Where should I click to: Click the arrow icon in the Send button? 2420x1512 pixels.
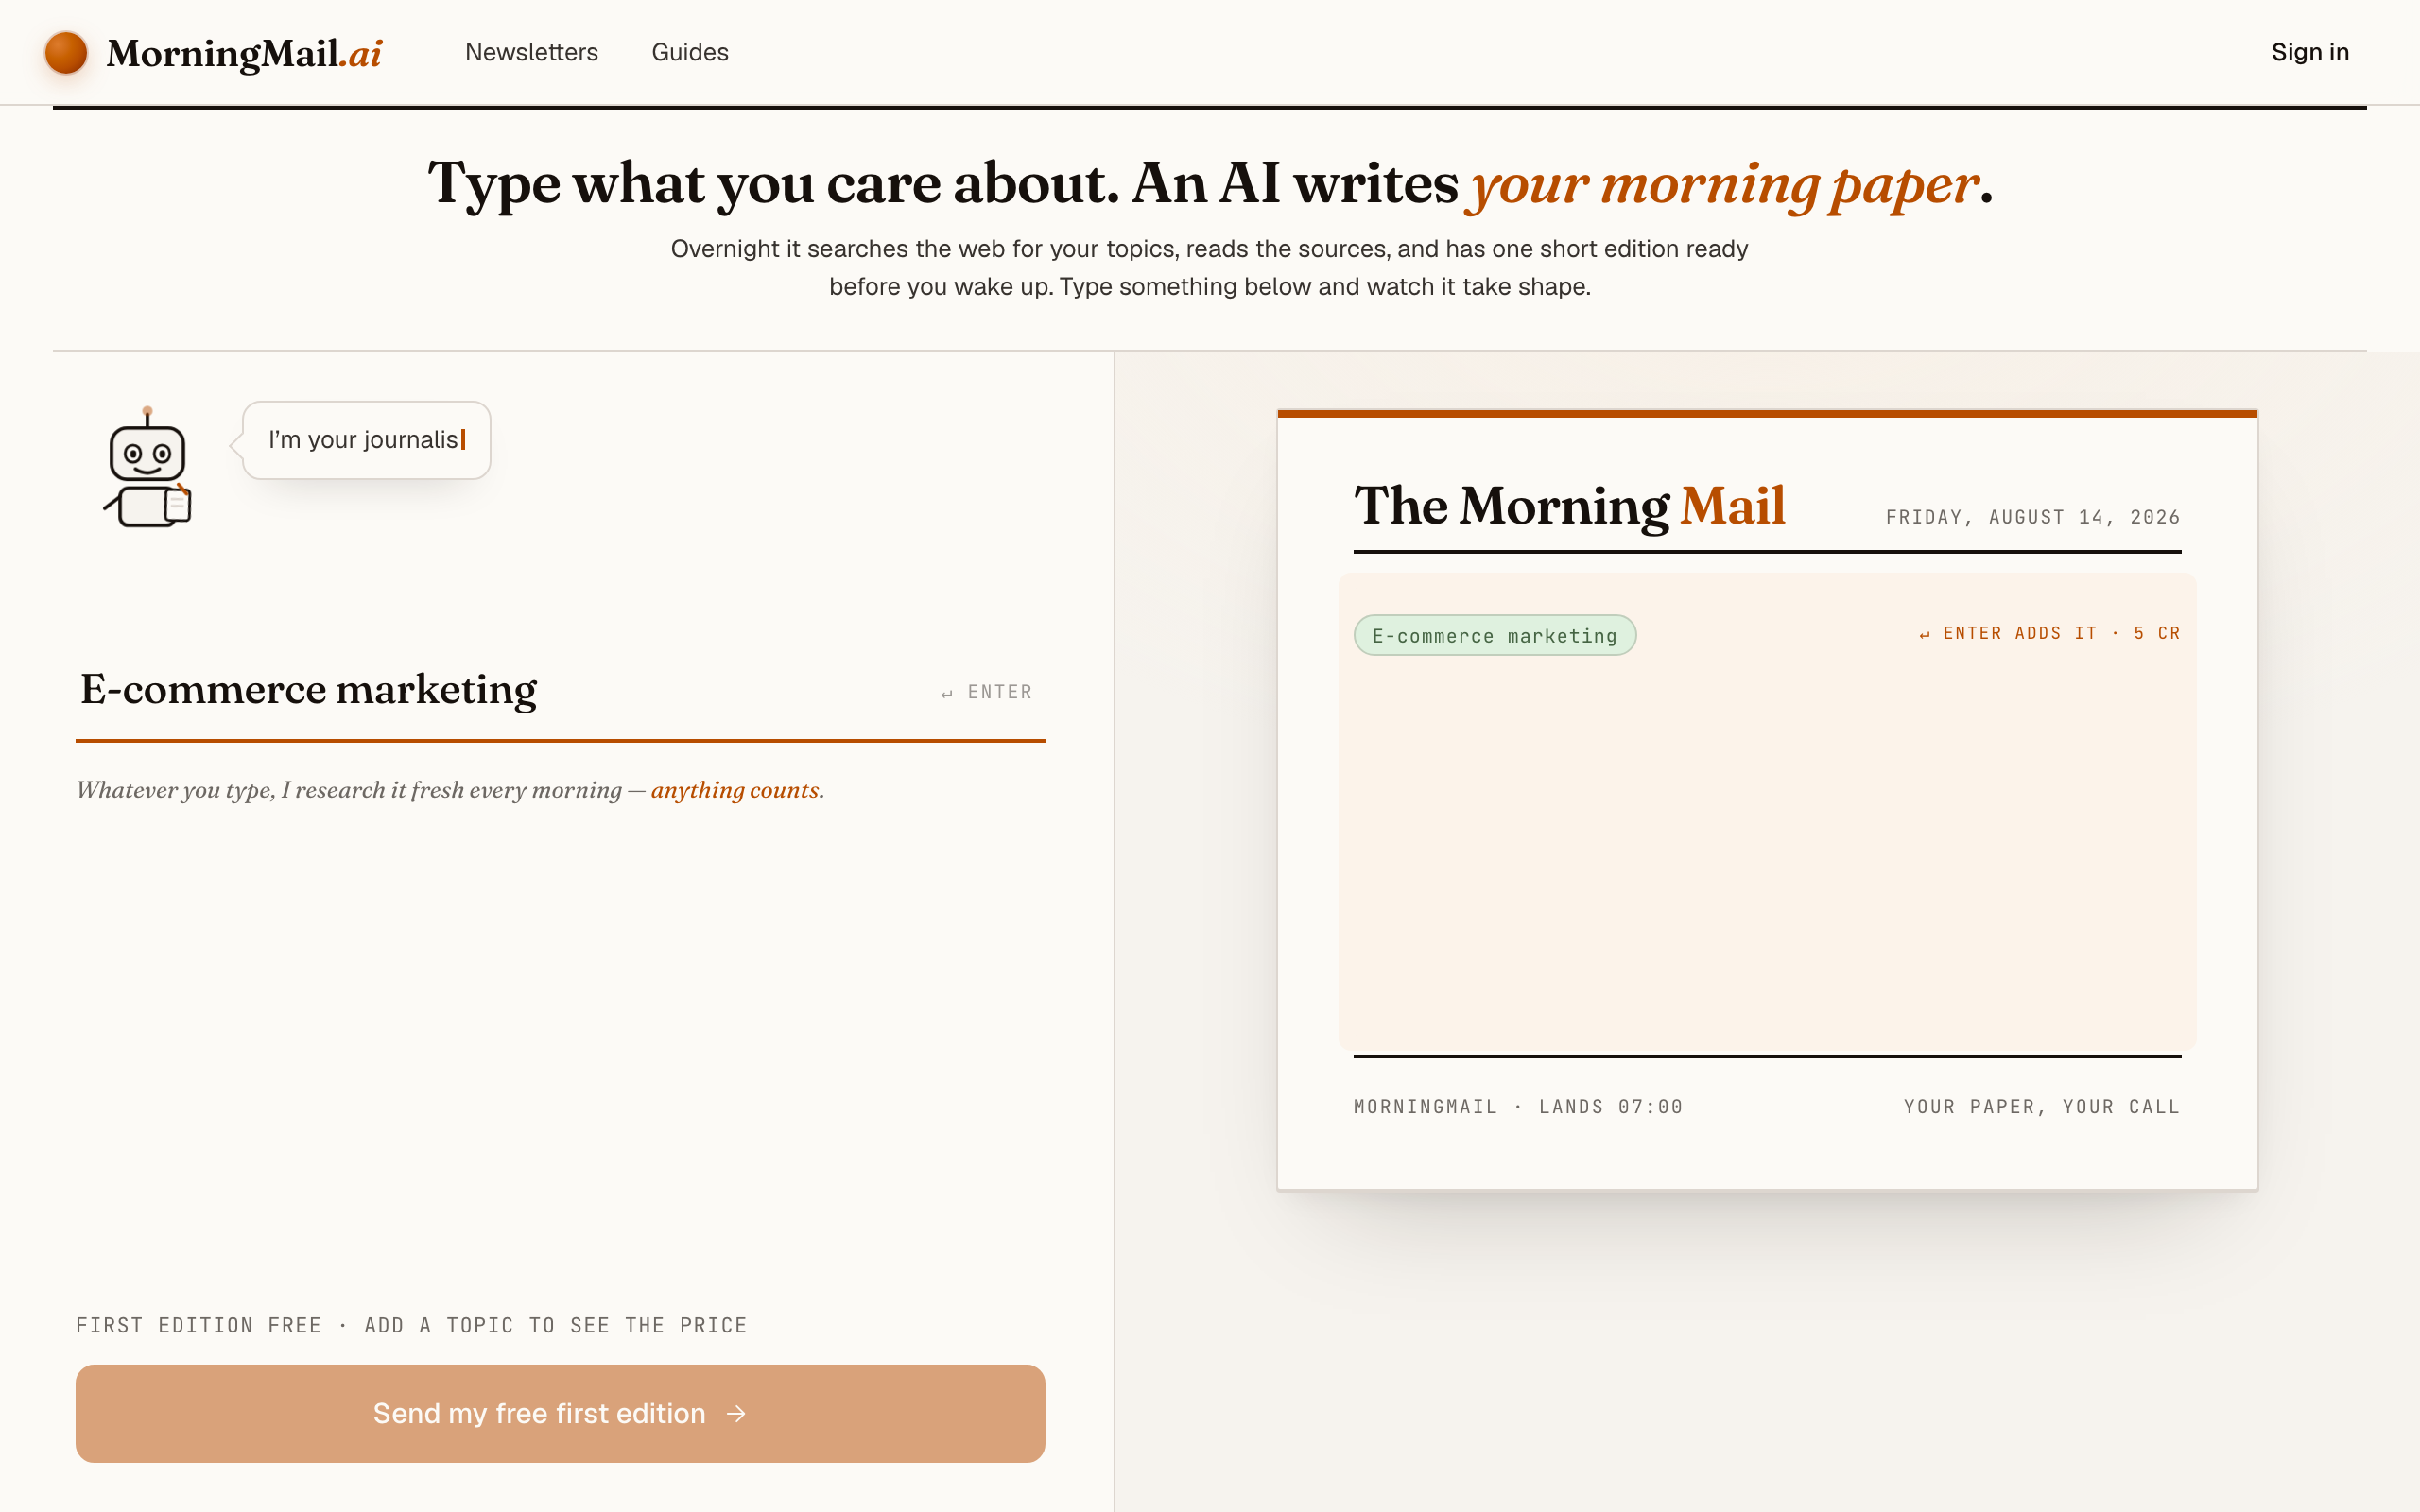(736, 1413)
